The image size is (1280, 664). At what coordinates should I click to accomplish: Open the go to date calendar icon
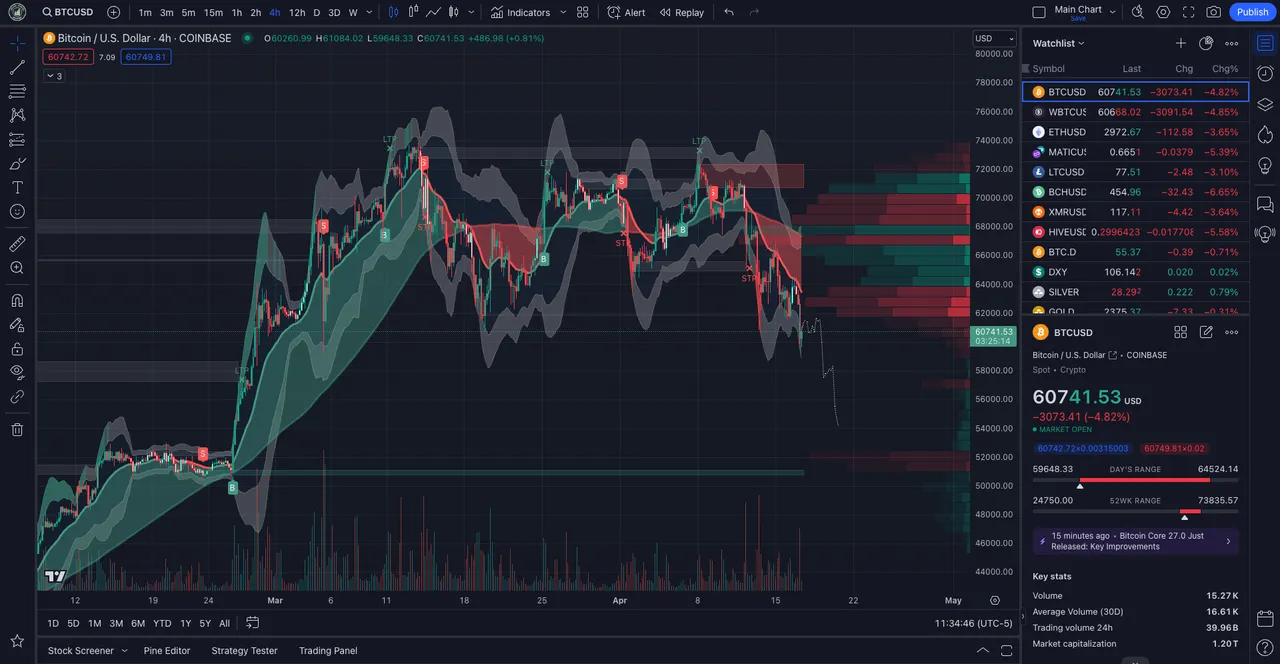pos(252,623)
